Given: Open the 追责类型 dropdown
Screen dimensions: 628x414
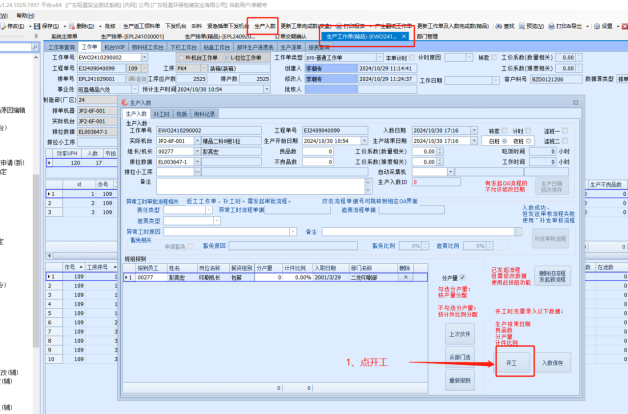Looking at the screenshot, I should pyautogui.click(x=217, y=221).
